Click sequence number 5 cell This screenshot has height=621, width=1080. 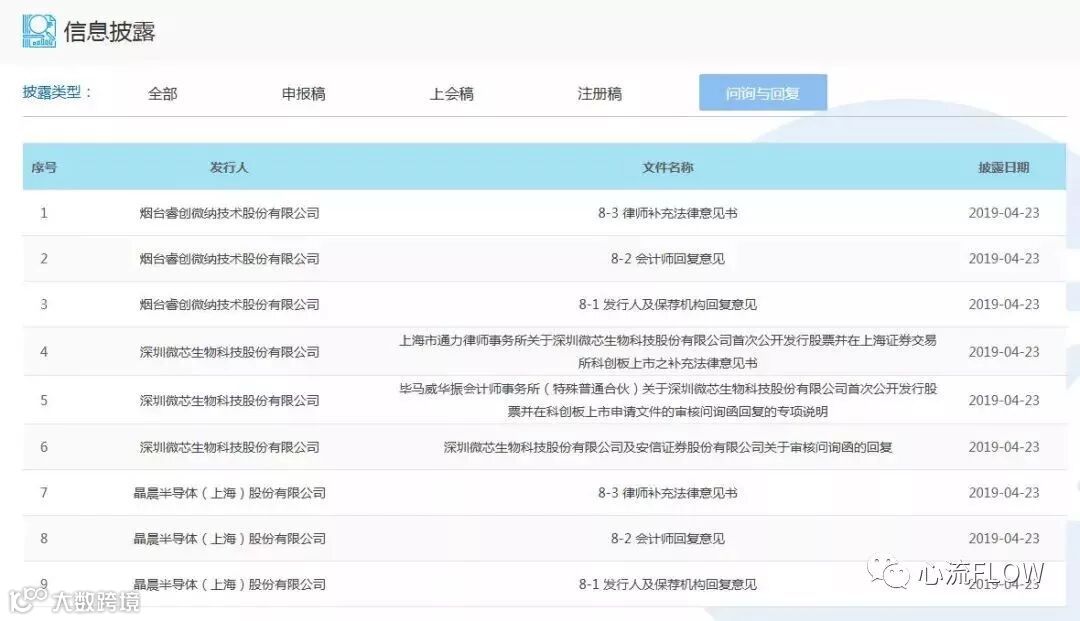coord(44,401)
